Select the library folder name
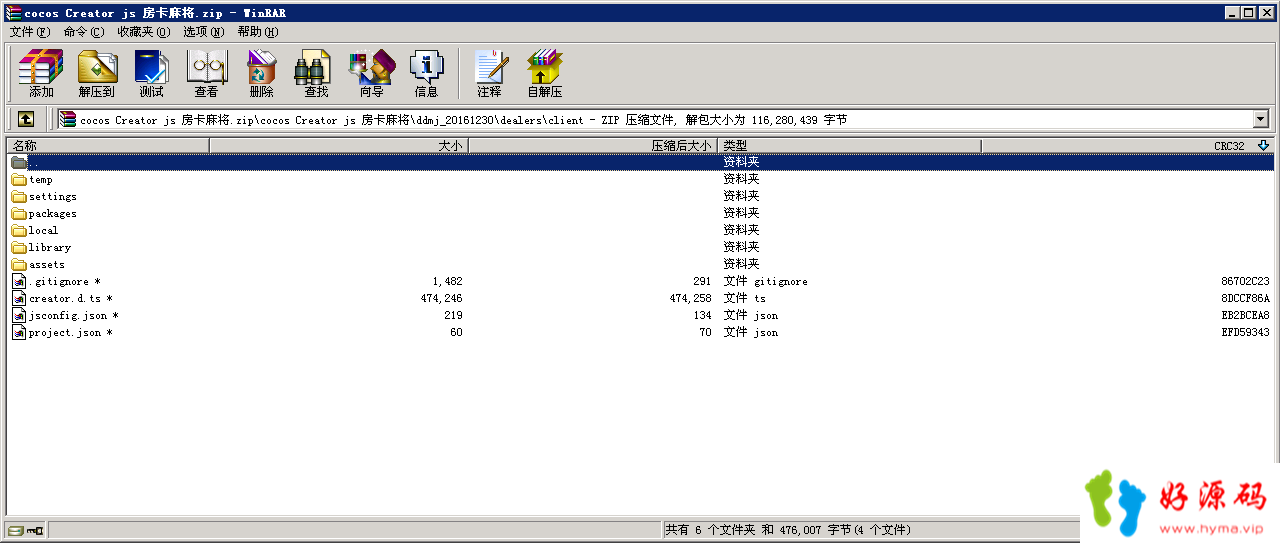Screen dimensions: 1280x543 (49, 248)
